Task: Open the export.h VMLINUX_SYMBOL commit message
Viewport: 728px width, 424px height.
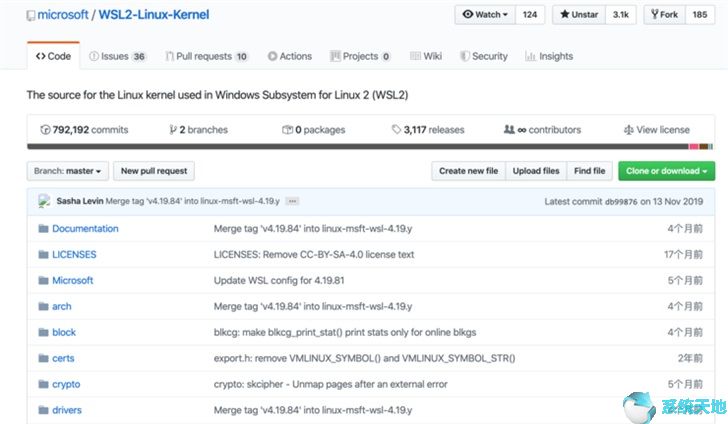Action: pos(364,359)
